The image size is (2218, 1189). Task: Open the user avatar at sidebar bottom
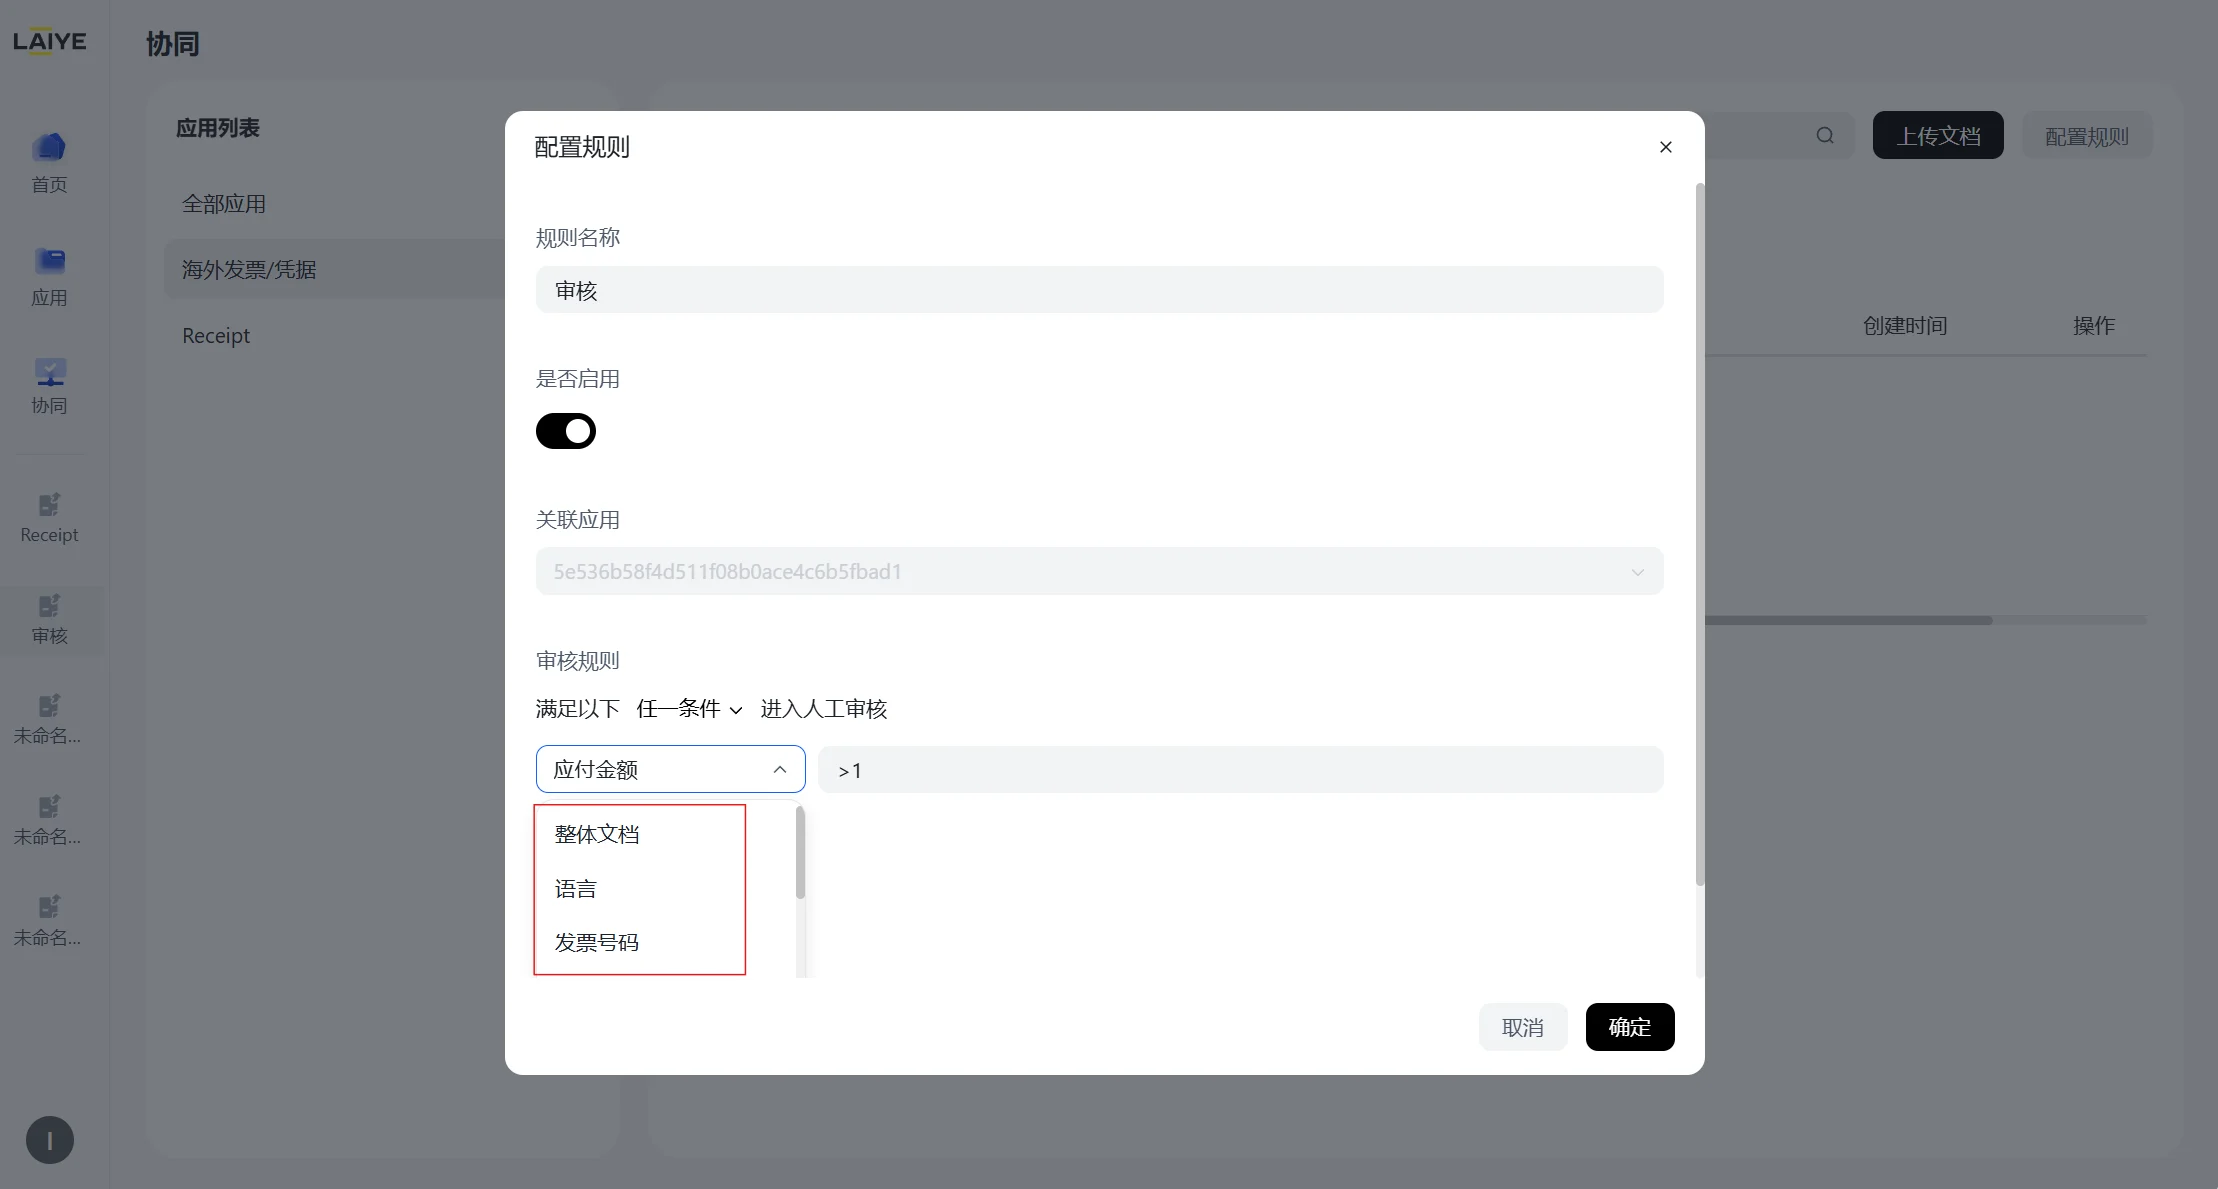(50, 1140)
